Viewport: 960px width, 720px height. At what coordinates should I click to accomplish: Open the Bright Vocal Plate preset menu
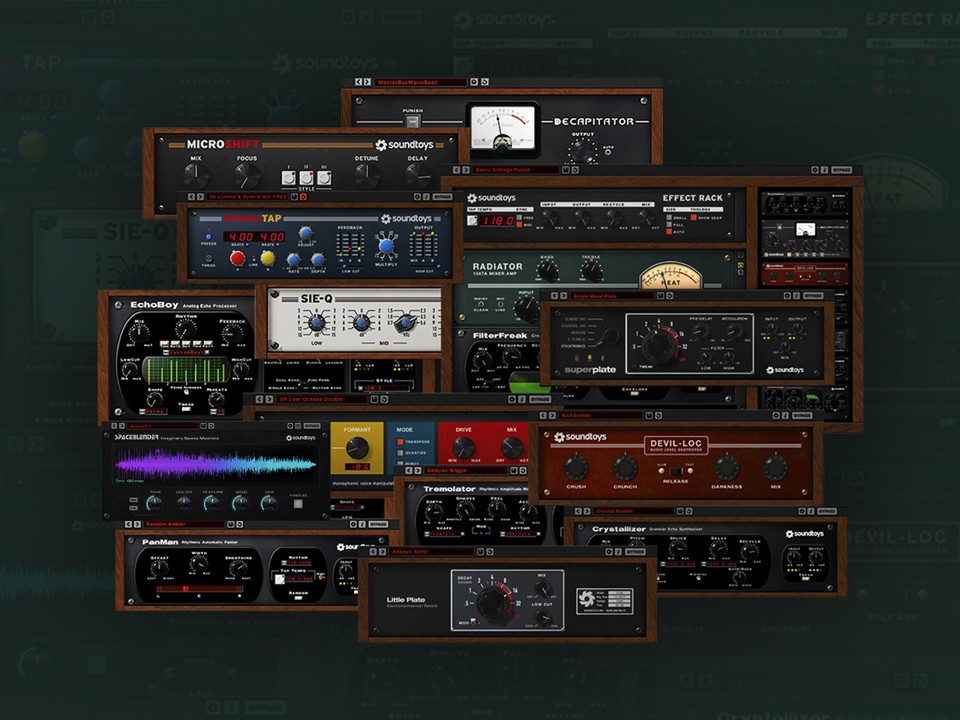(x=615, y=294)
